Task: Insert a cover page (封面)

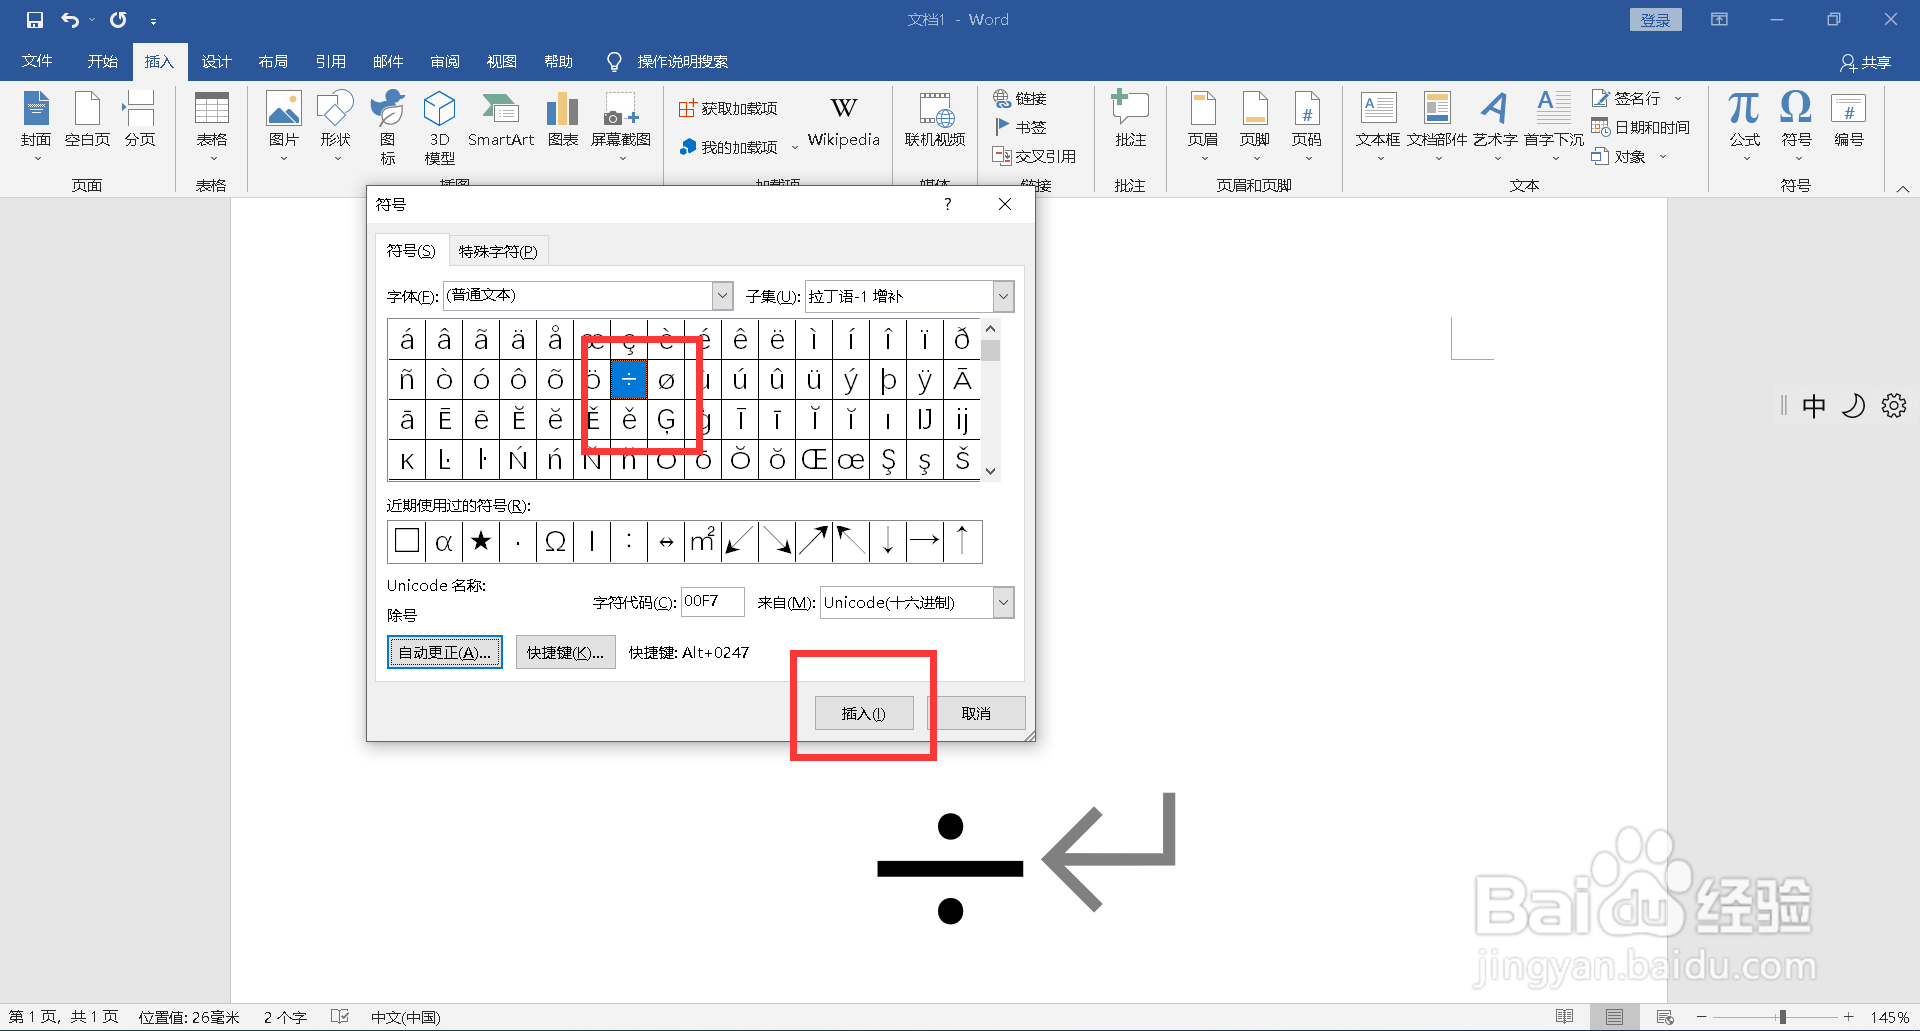Action: pos(36,125)
